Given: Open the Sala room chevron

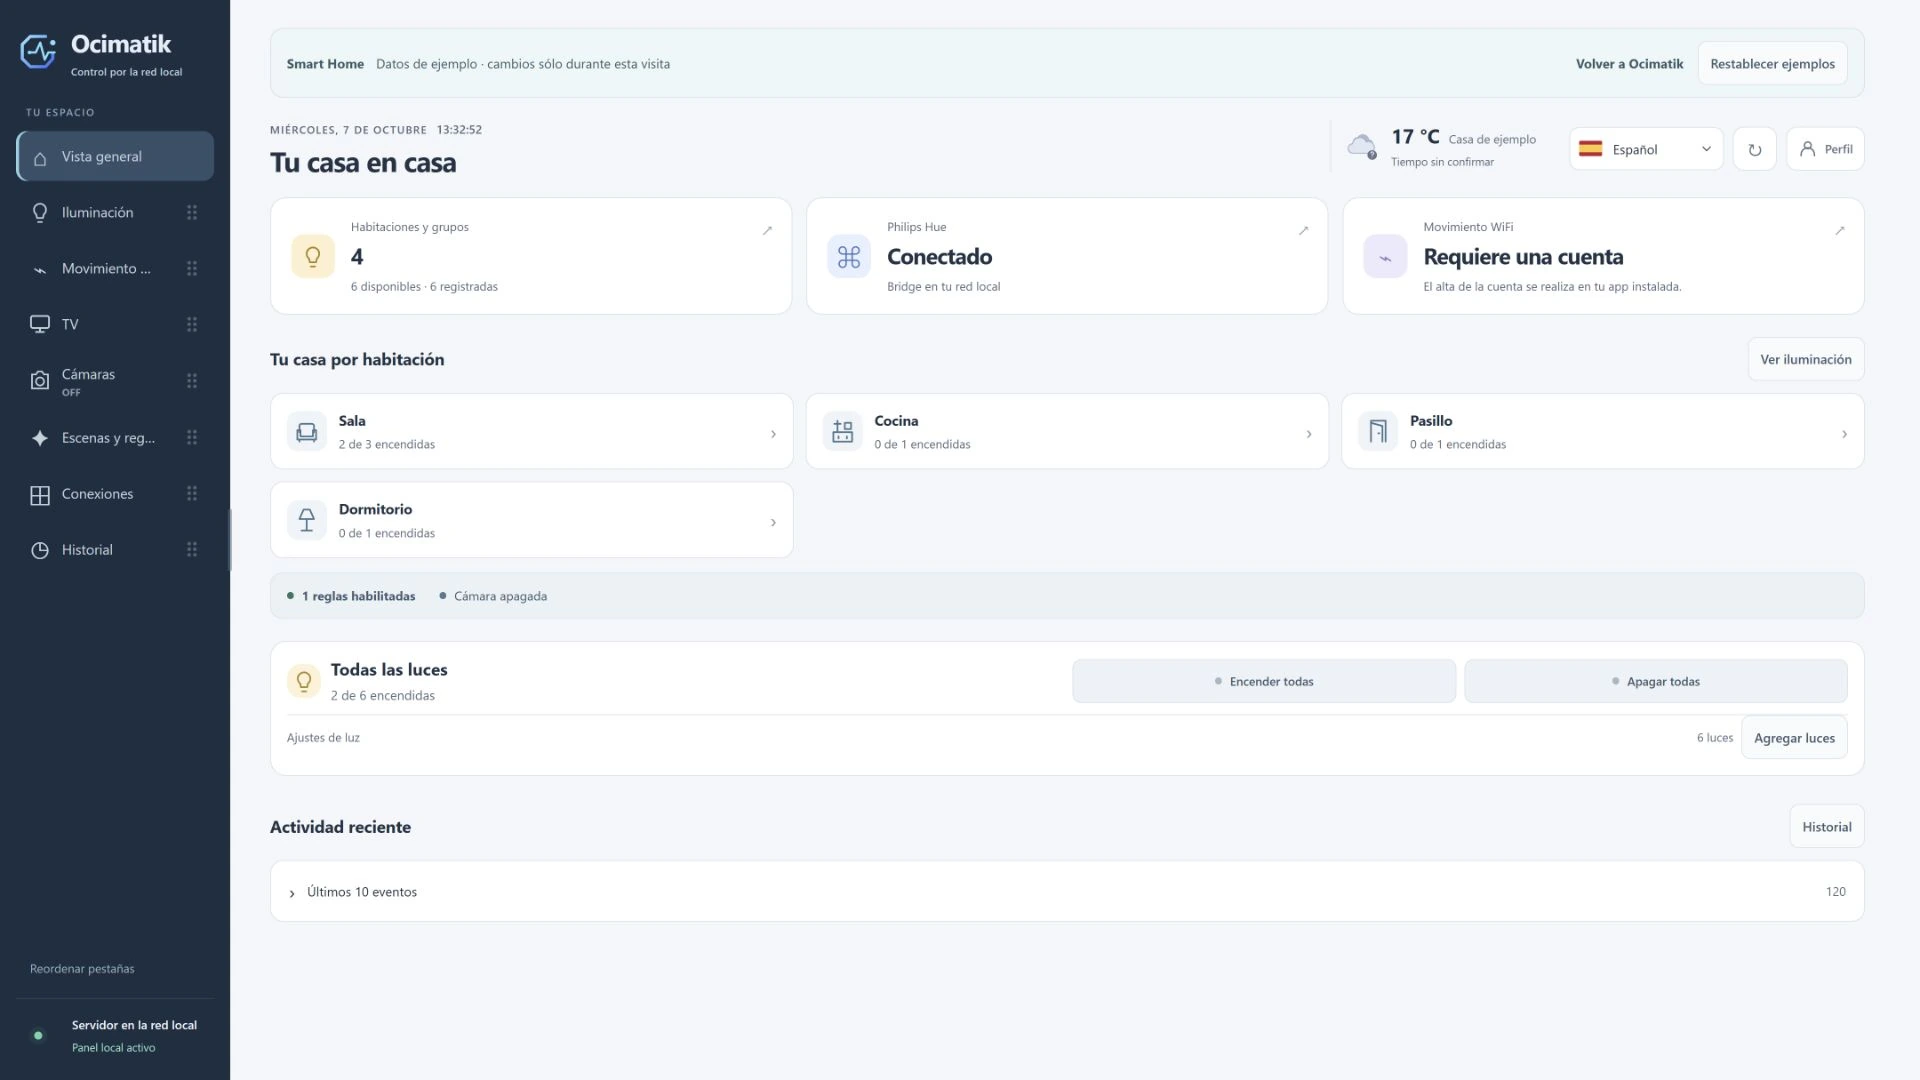Looking at the screenshot, I should (773, 434).
